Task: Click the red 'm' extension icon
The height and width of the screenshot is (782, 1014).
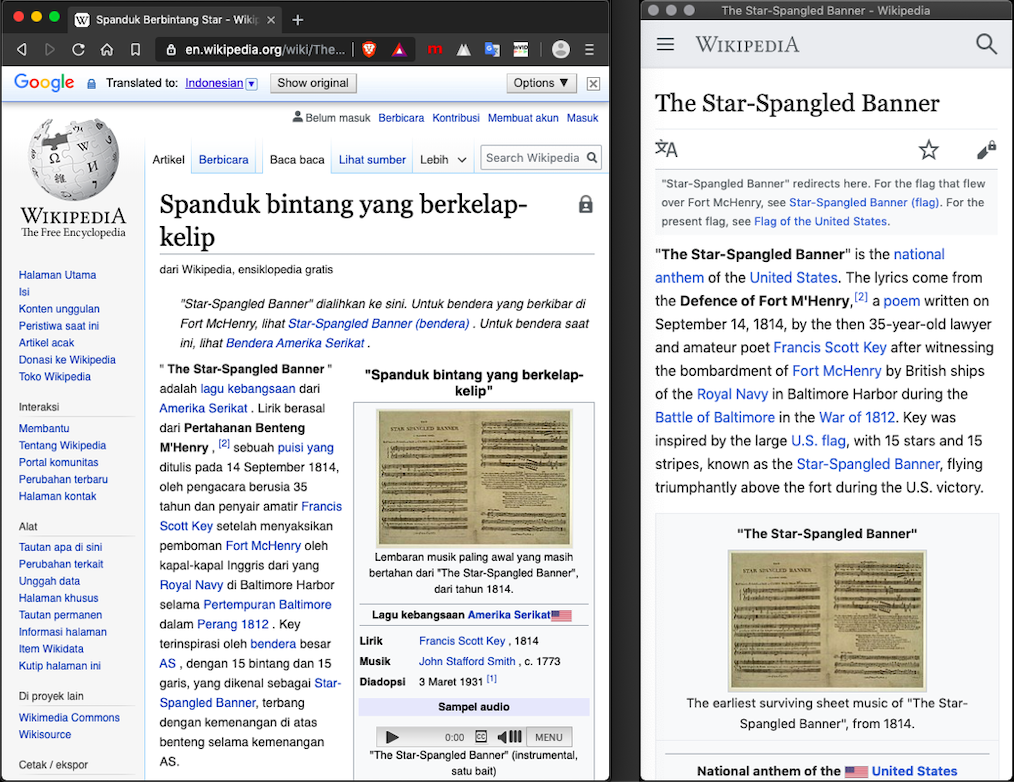Action: (435, 49)
